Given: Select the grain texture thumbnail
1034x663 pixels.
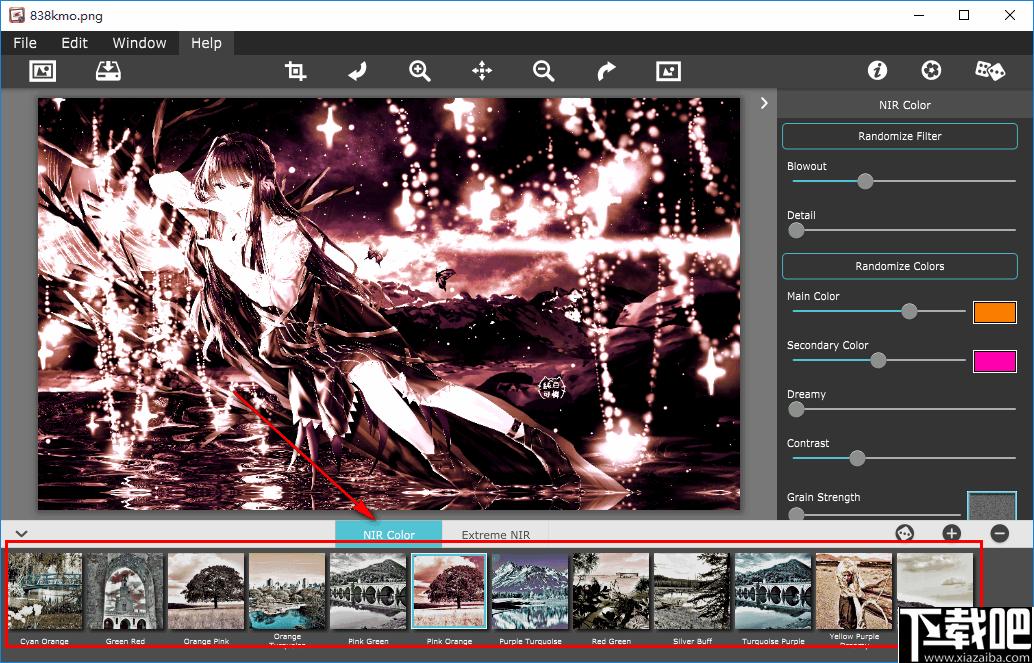Looking at the screenshot, I should pos(991,506).
